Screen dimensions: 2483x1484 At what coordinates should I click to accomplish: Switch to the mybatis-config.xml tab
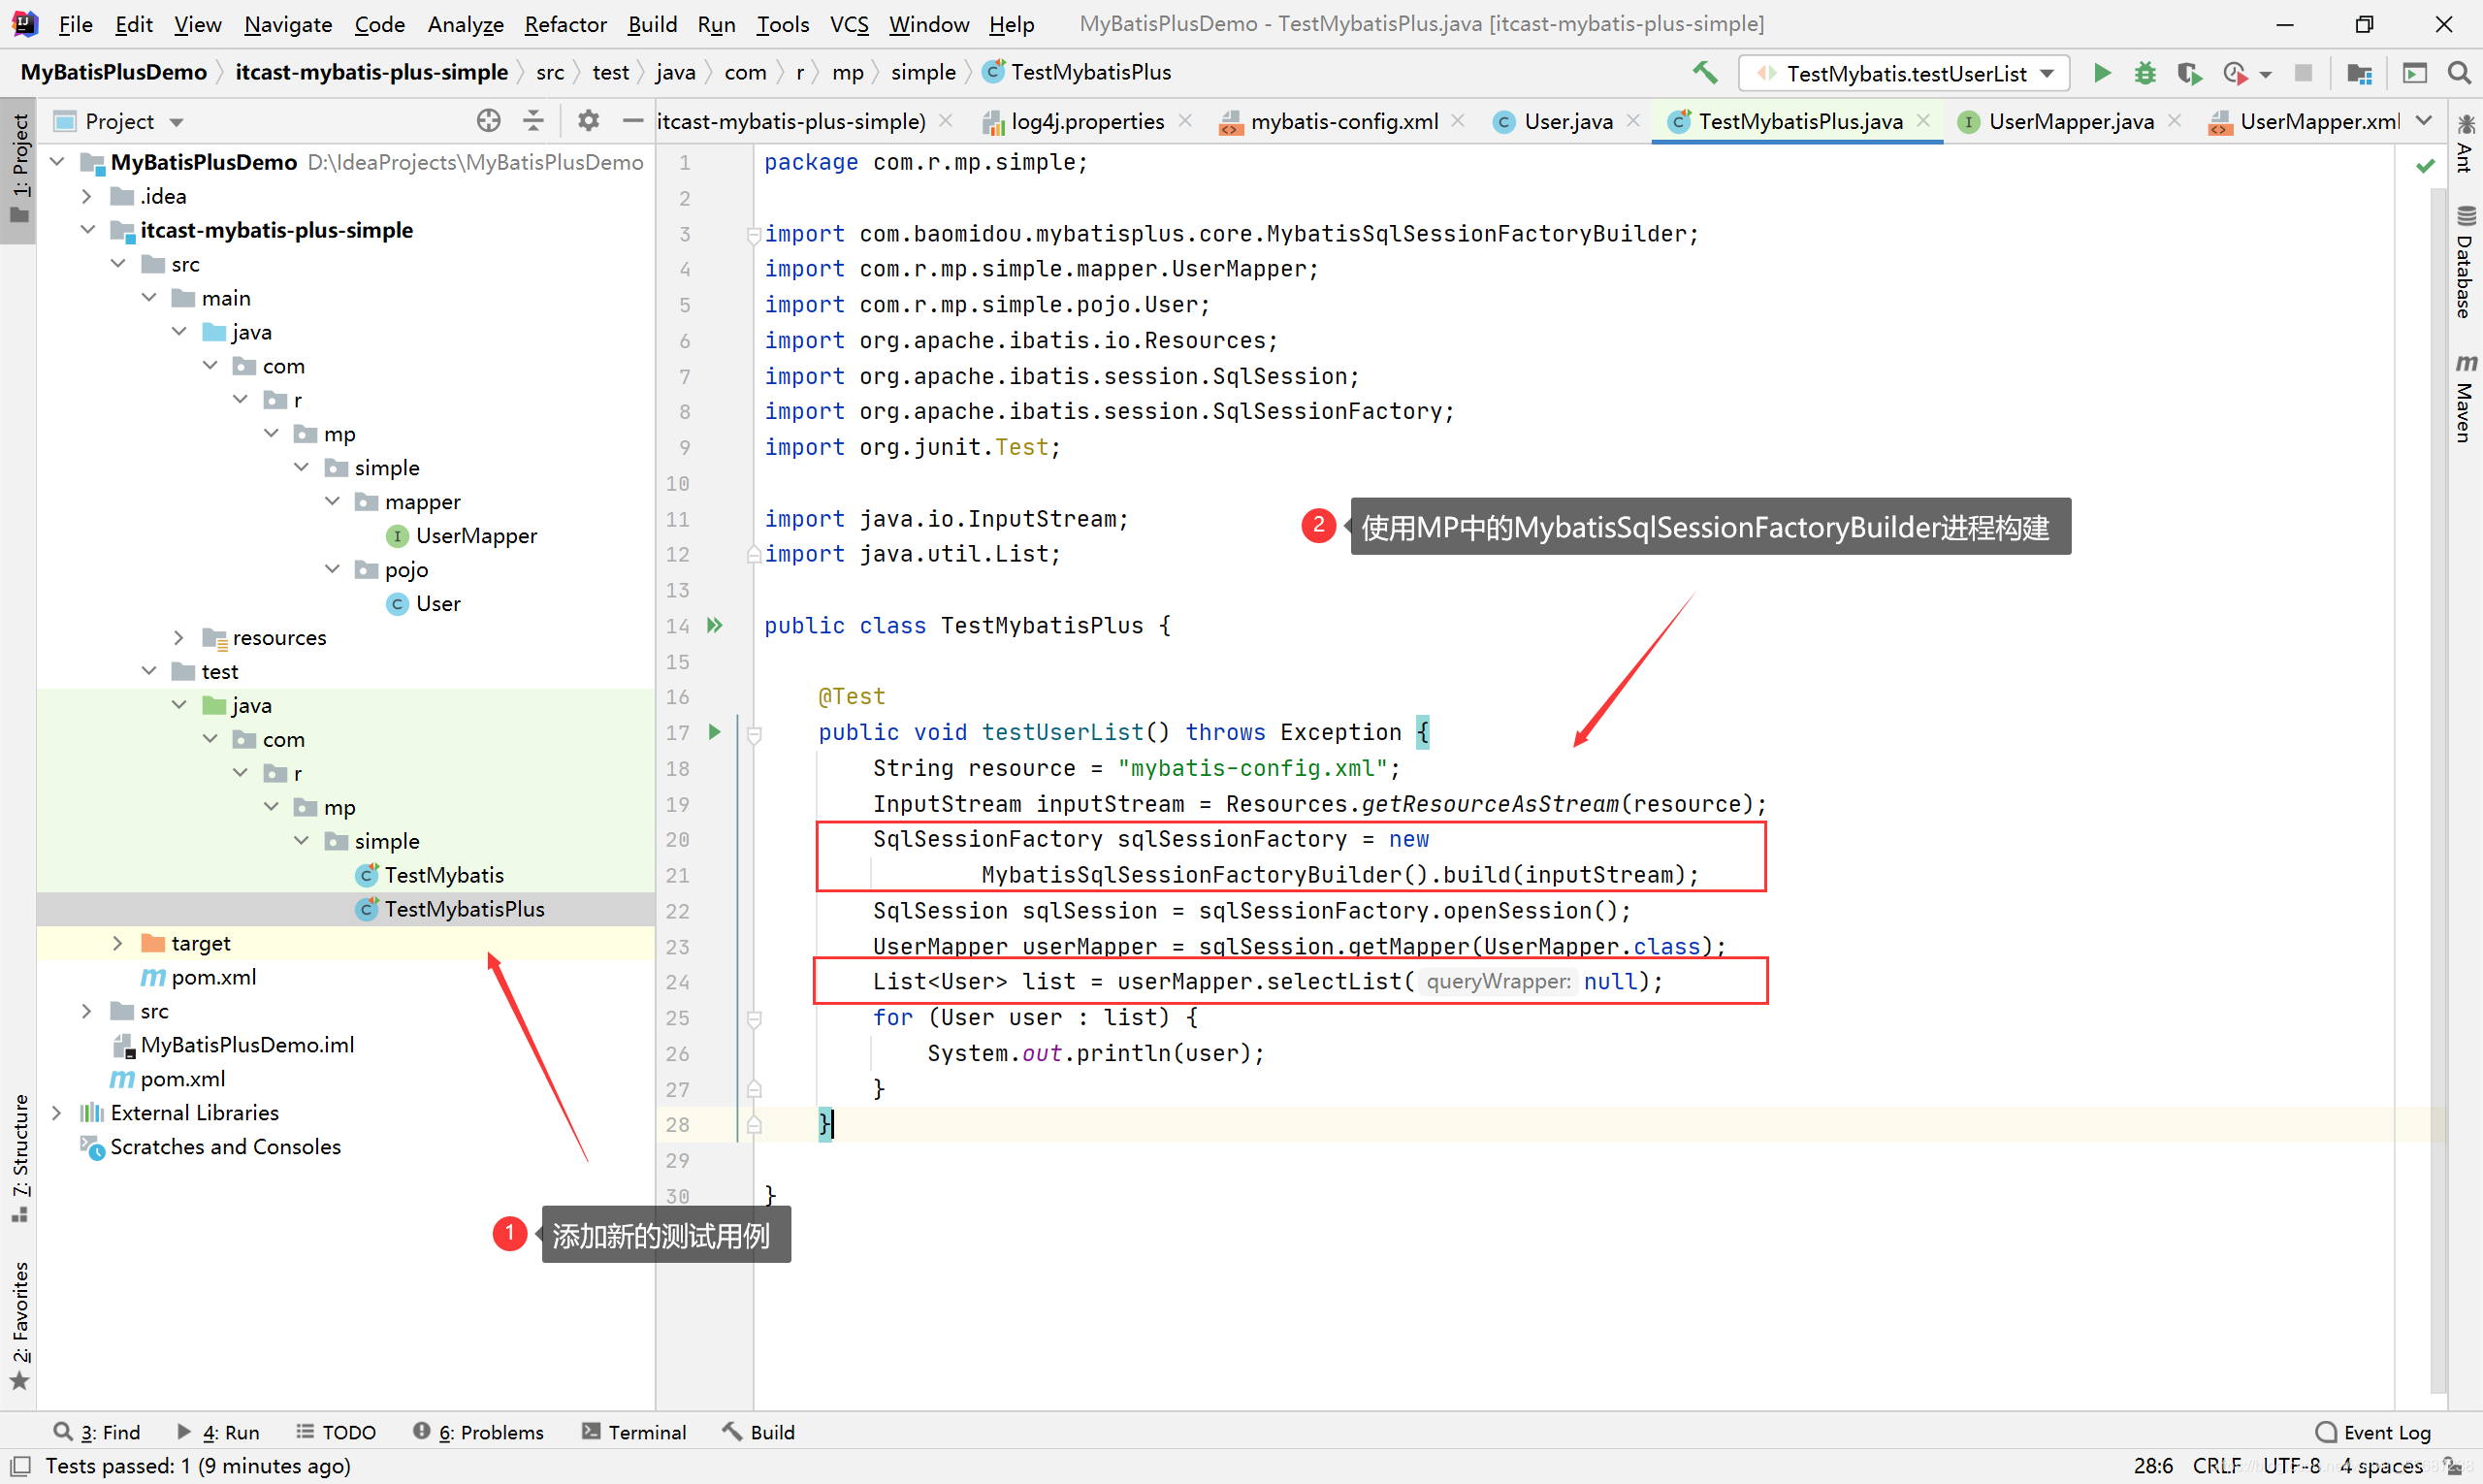[x=1344, y=121]
